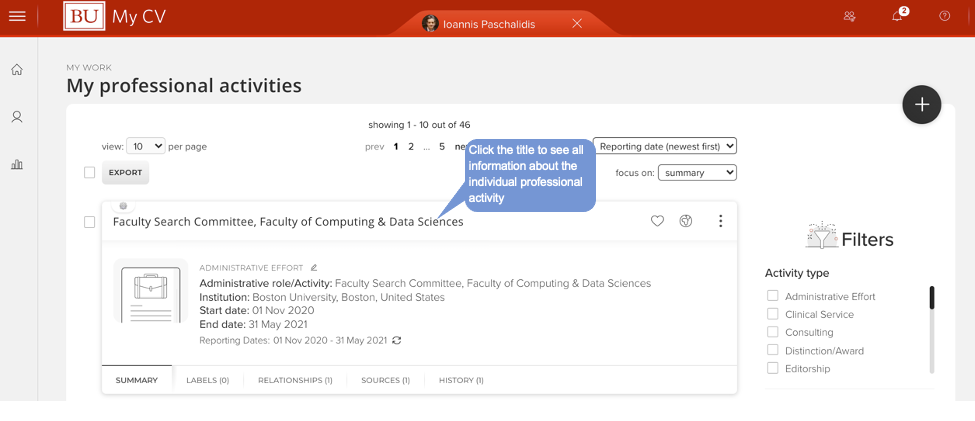Open the profile person icon in sidebar
Viewport: 975px width, 421px height.
tap(17, 117)
